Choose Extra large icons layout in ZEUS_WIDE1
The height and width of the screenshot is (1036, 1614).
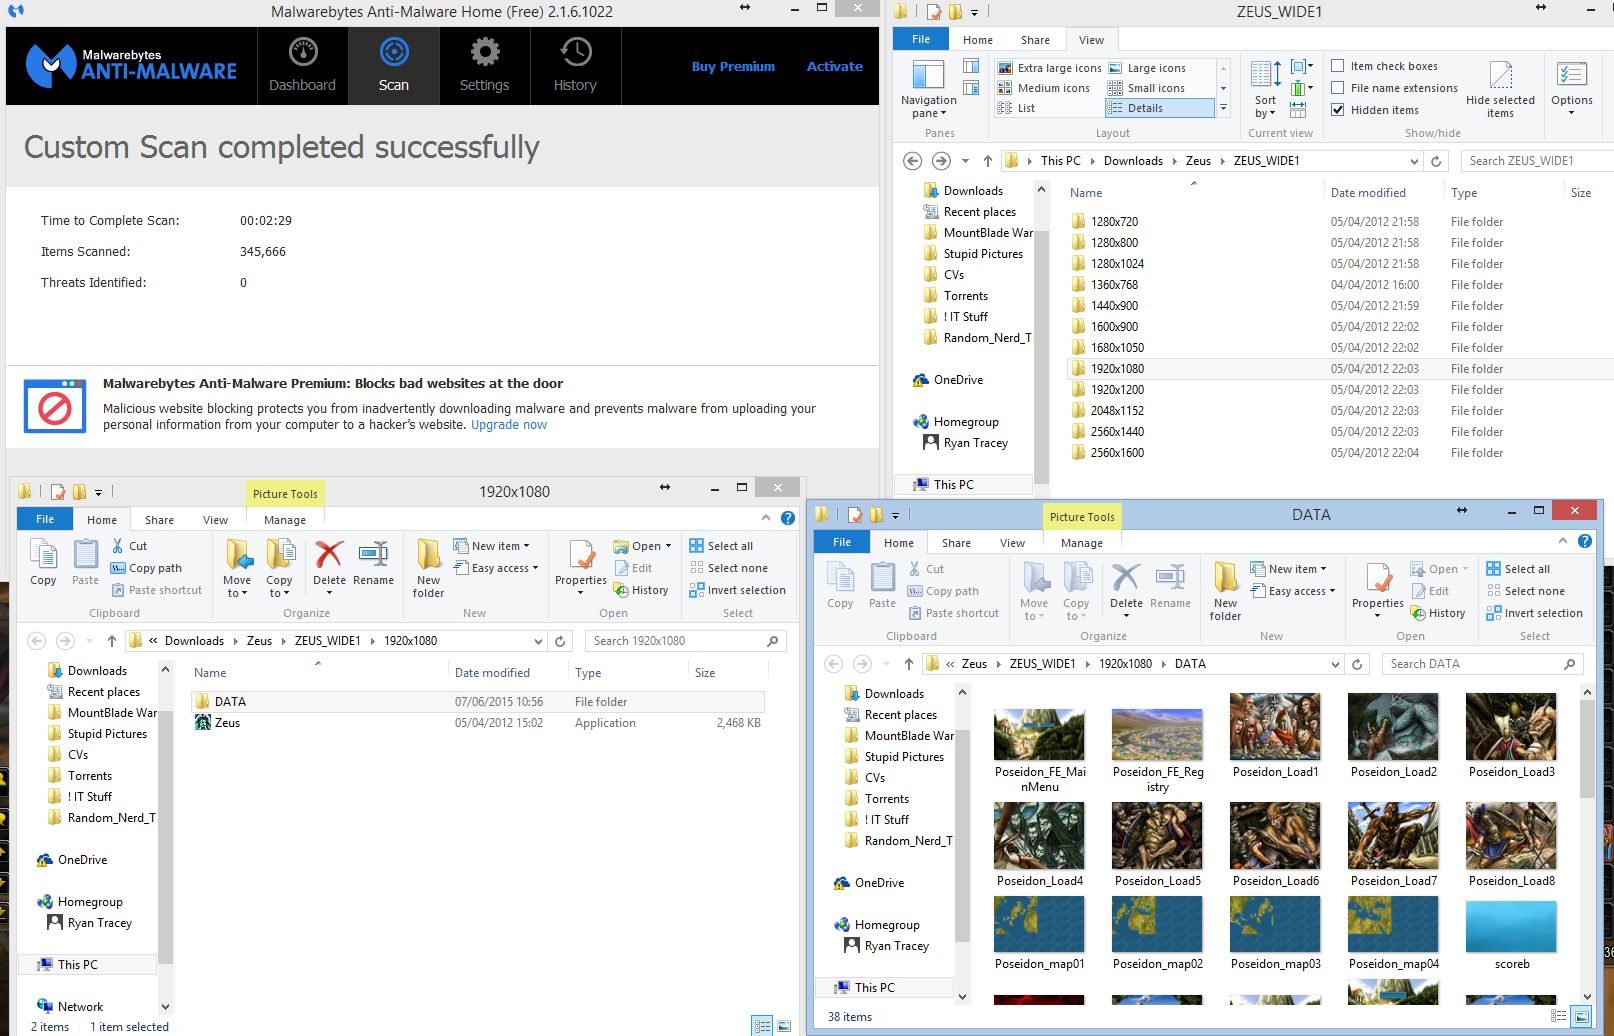pos(1050,68)
